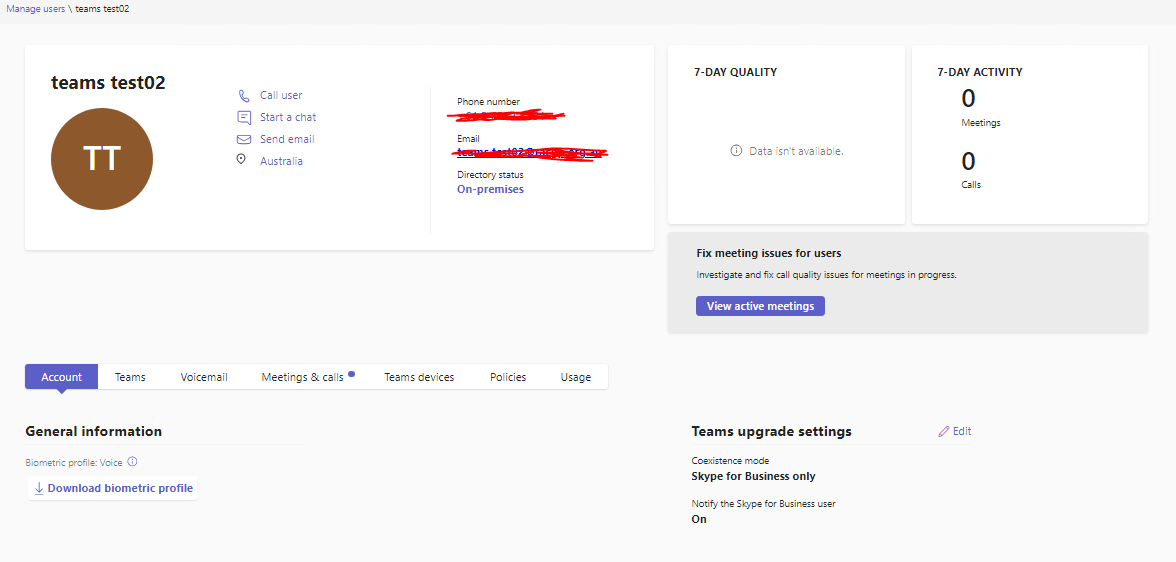Screen dimensions: 1176x562
Task: Click the 'Skype for Business only' coexistence value
Action: (x=753, y=476)
